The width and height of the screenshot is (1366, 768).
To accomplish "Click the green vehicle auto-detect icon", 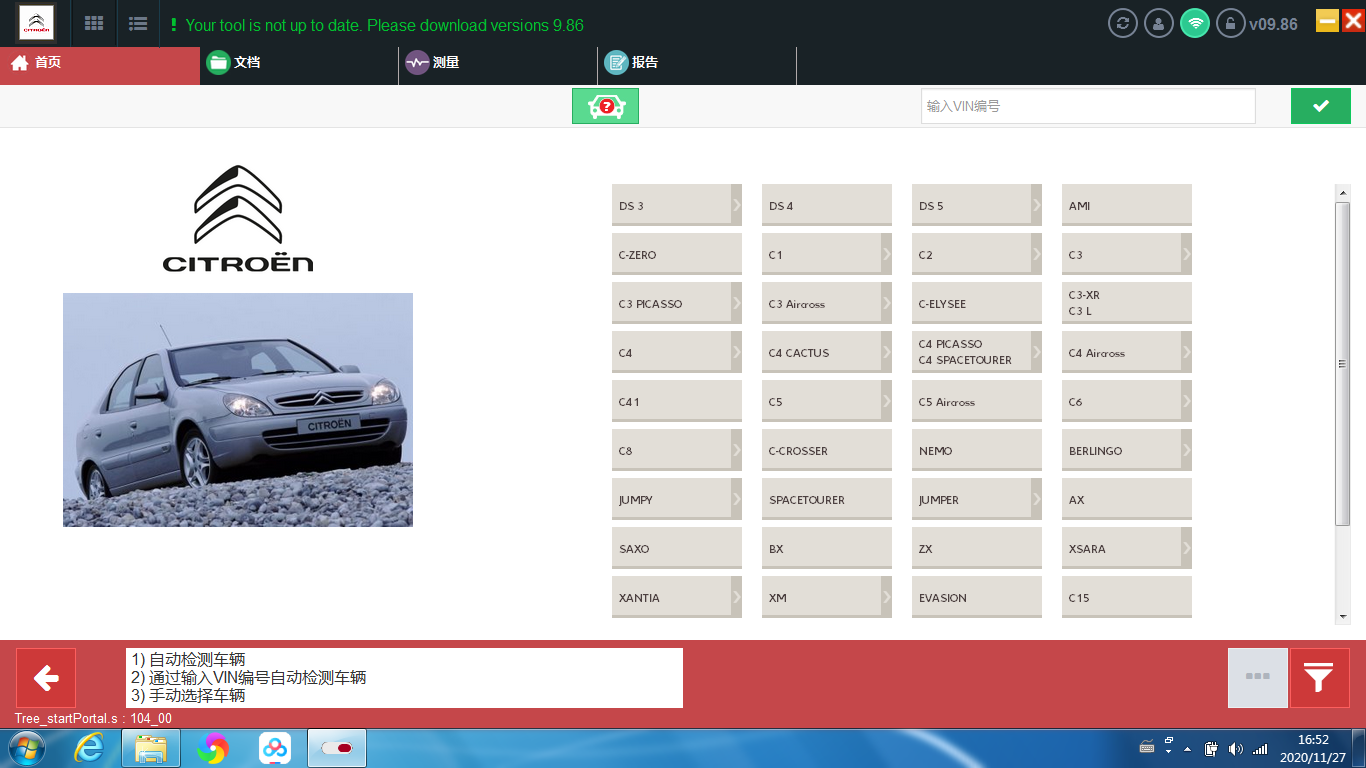I will pos(605,106).
